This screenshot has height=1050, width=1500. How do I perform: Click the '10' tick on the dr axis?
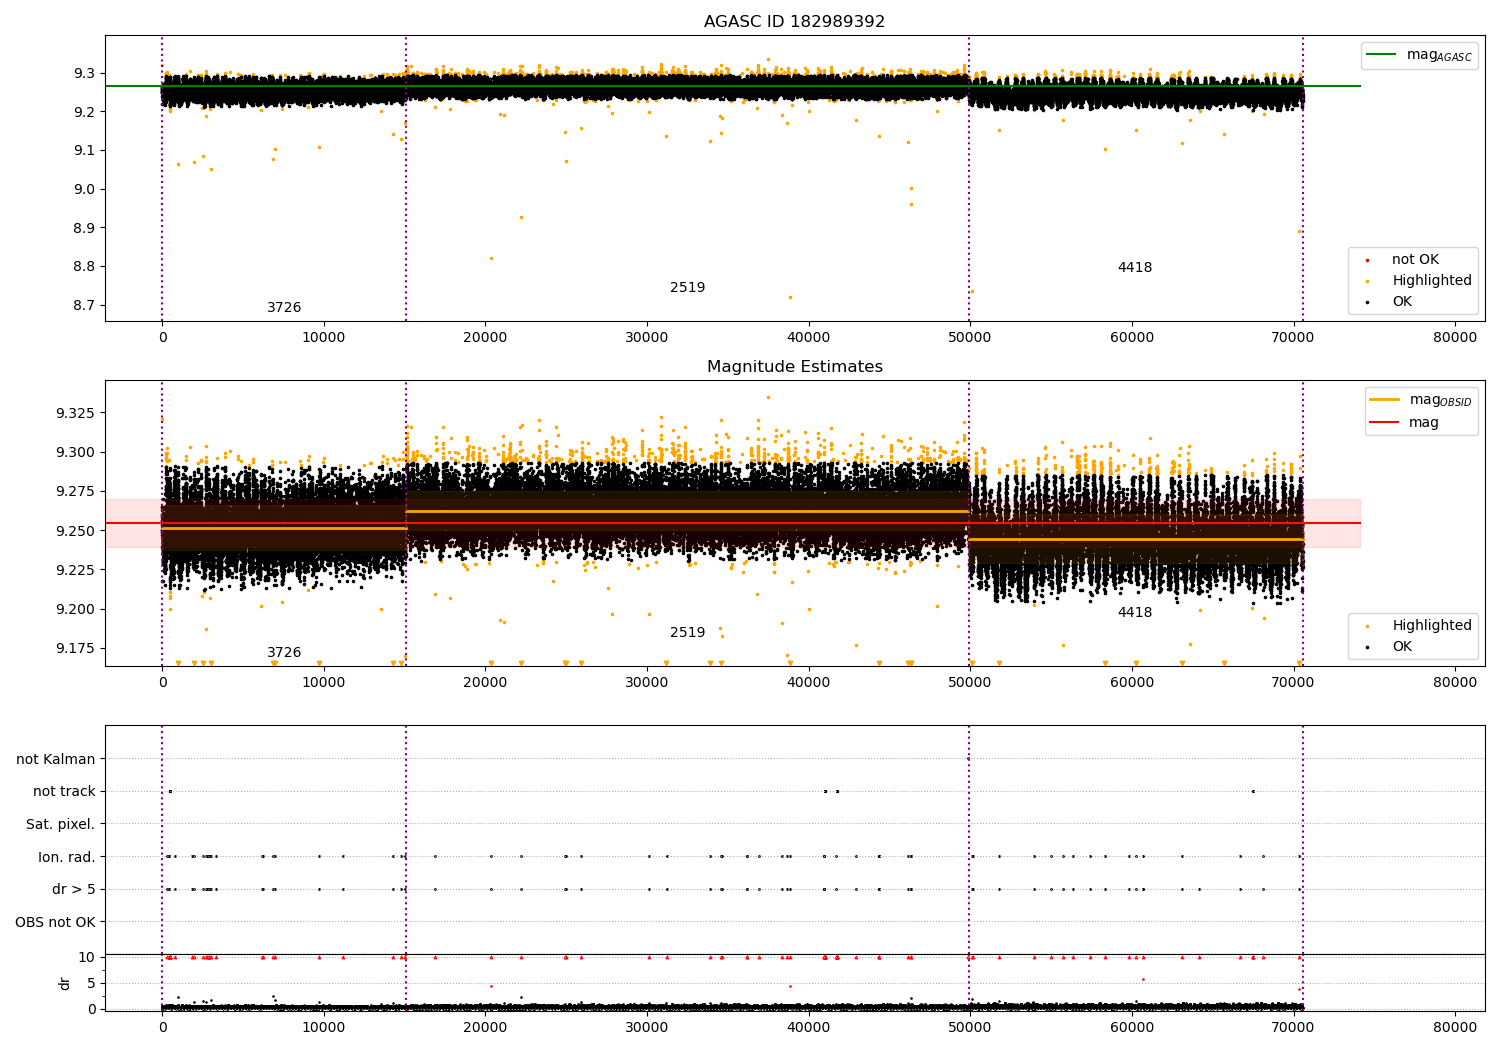coord(87,958)
